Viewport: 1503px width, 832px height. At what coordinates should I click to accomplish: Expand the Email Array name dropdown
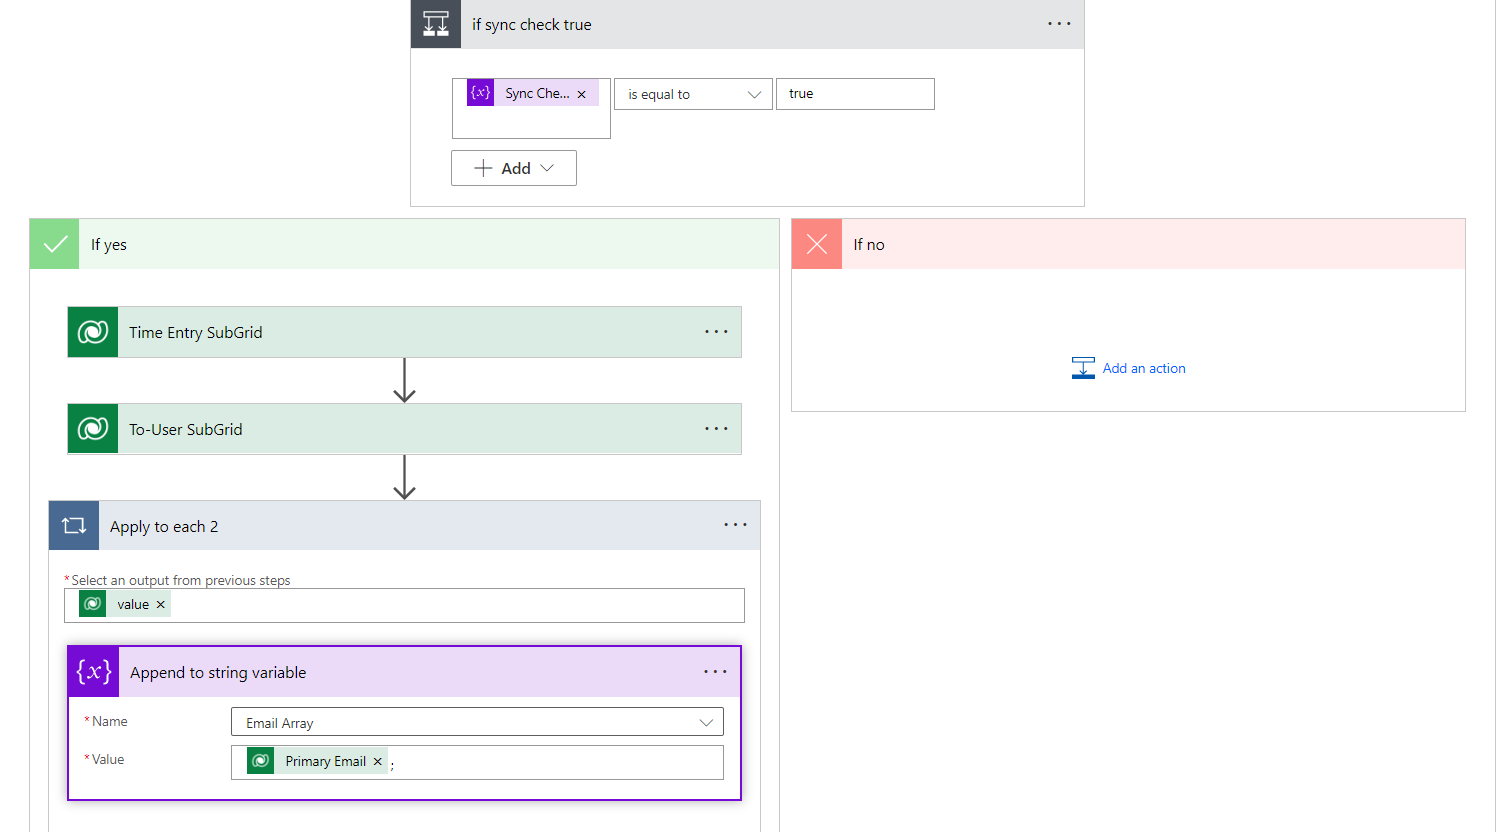pyautogui.click(x=706, y=722)
